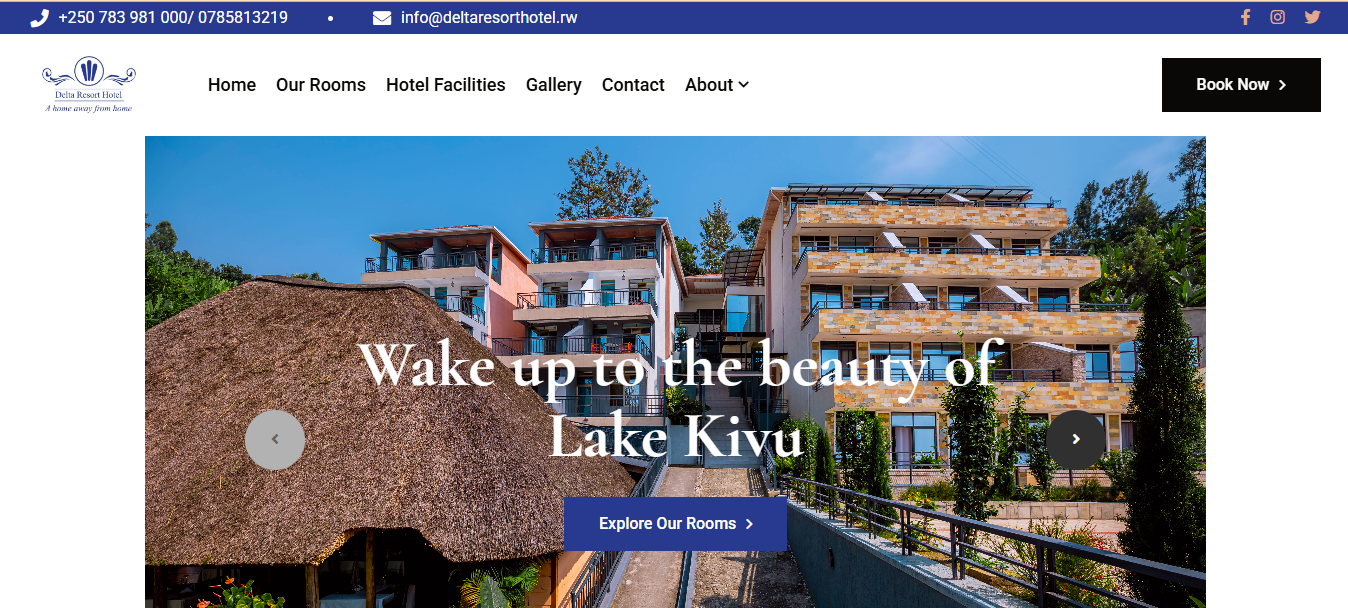
Task: Open the Contact menu link
Action: tap(633, 85)
